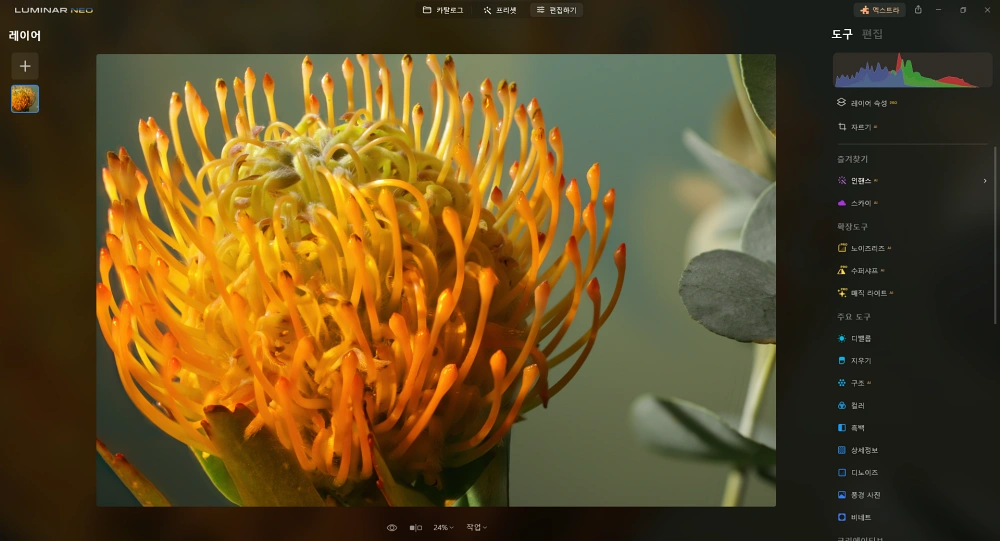The image size is (1000, 541).
Task: Switch to the 프리셋 presets tab
Action: point(500,10)
